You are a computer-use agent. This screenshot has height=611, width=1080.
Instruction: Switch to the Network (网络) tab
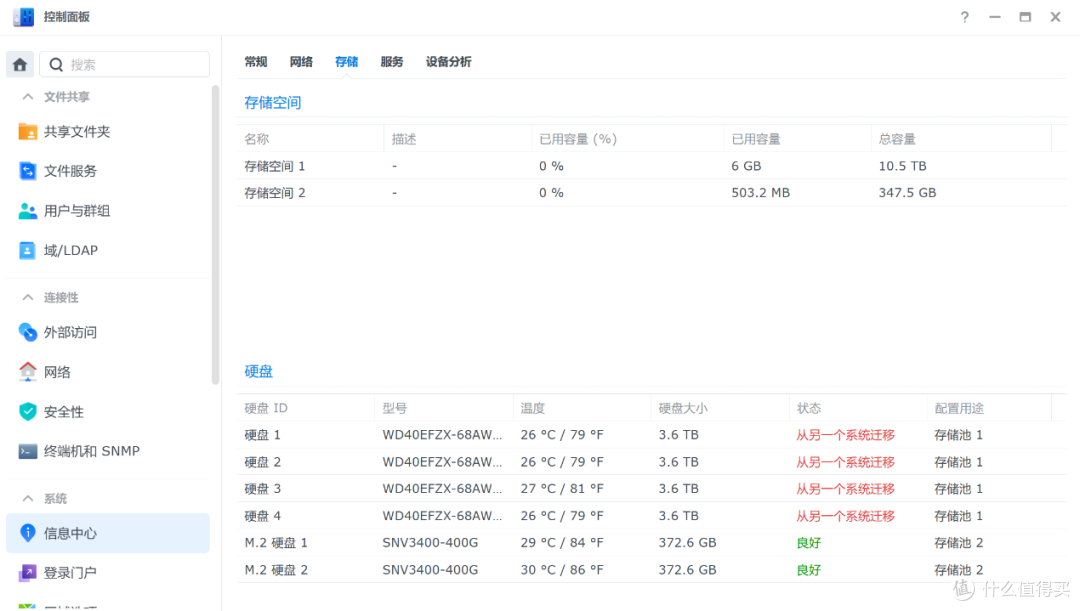click(x=301, y=62)
